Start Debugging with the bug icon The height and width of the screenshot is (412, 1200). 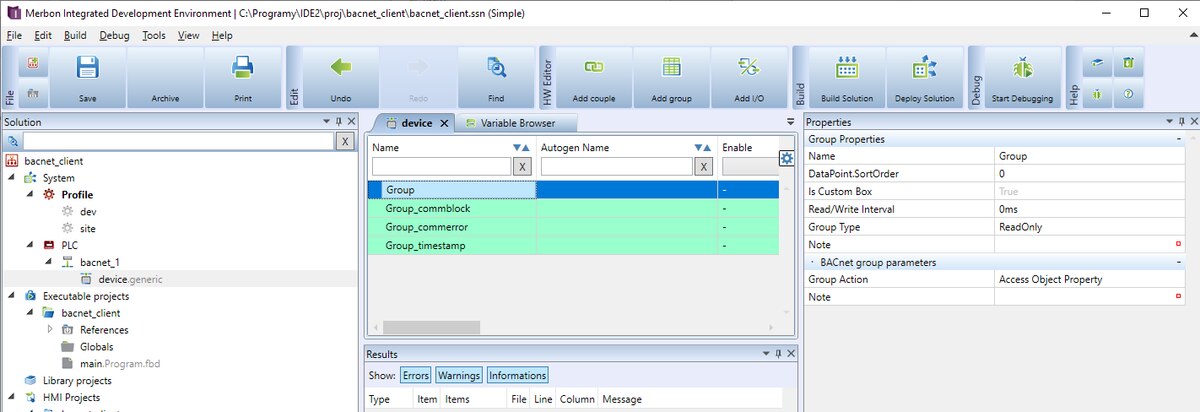click(1021, 69)
